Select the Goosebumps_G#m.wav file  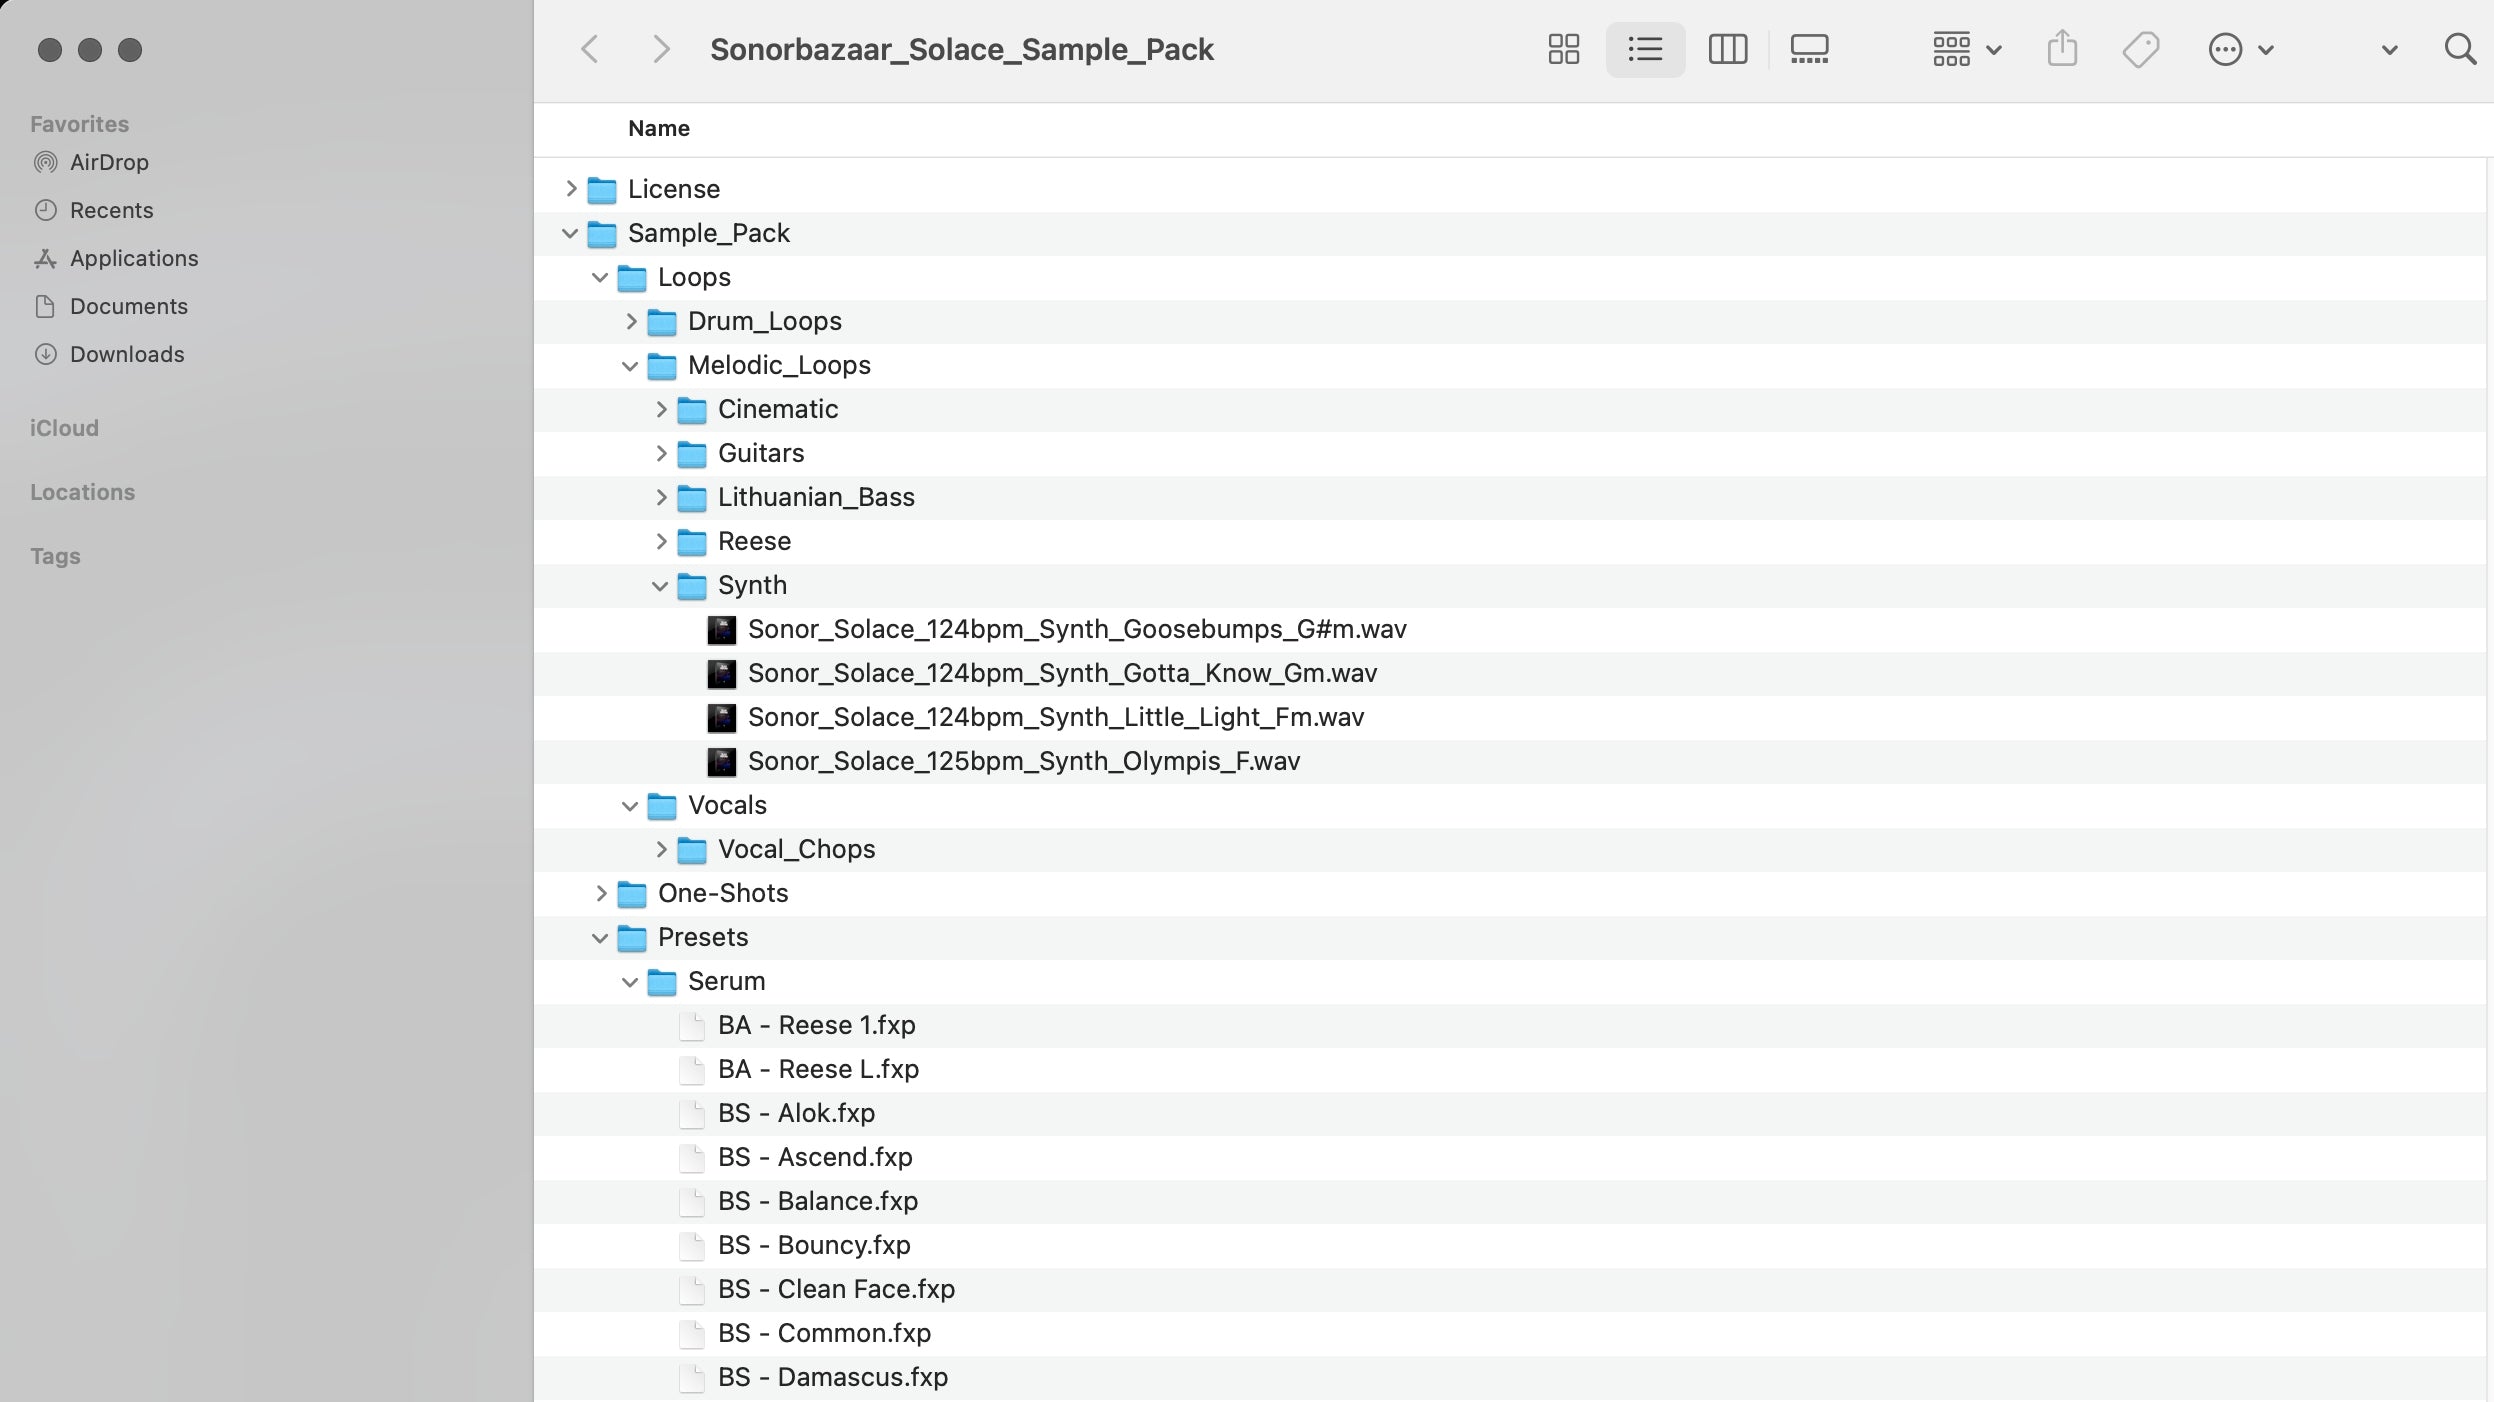point(1076,629)
